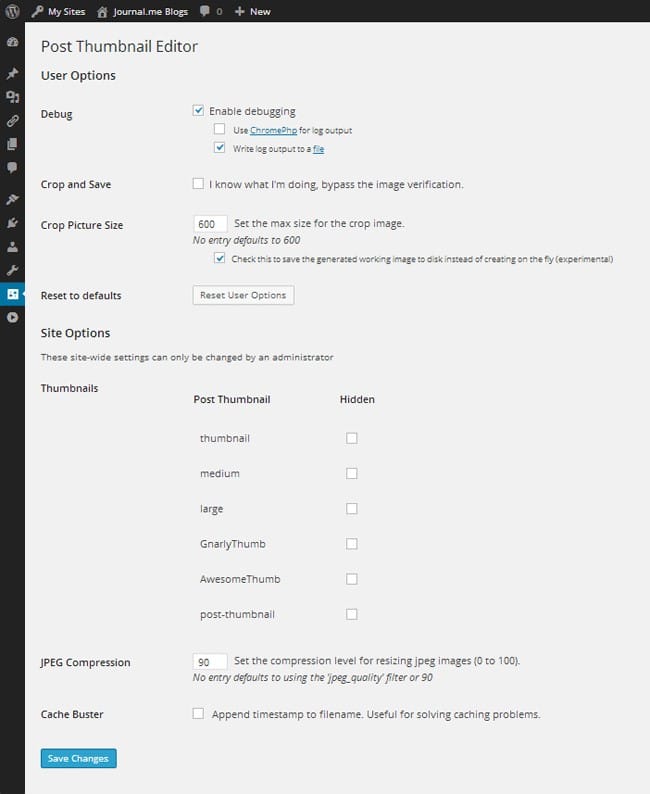The height and width of the screenshot is (794, 650).
Task: Open Users icon in sidebar
Action: 12,246
